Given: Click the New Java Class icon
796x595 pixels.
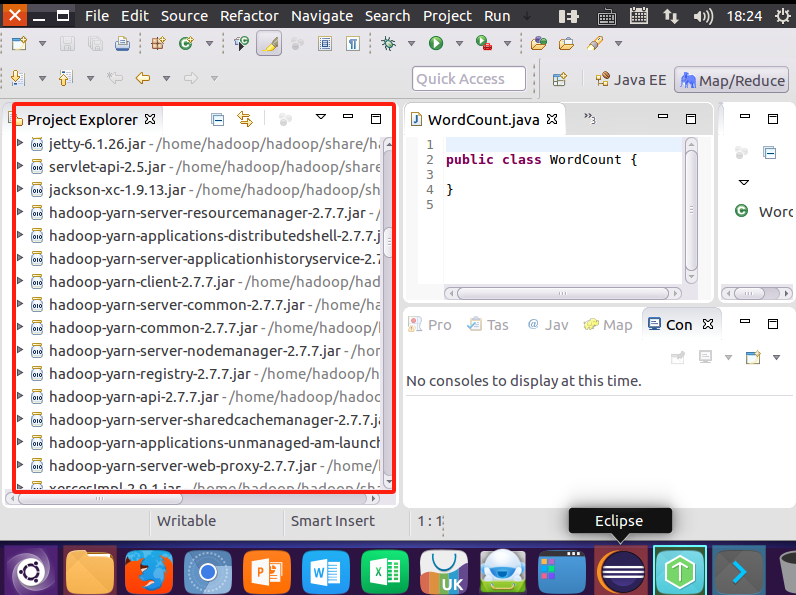Looking at the screenshot, I should 186,44.
